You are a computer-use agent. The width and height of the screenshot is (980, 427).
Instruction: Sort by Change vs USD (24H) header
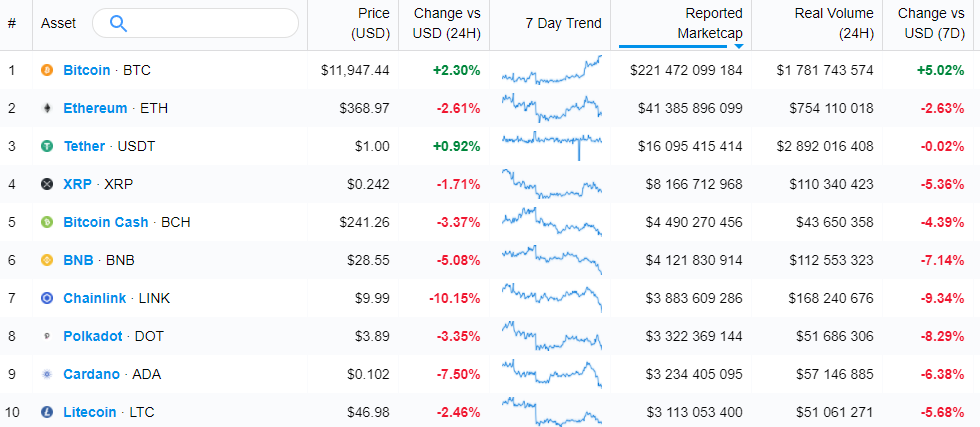(x=446, y=23)
